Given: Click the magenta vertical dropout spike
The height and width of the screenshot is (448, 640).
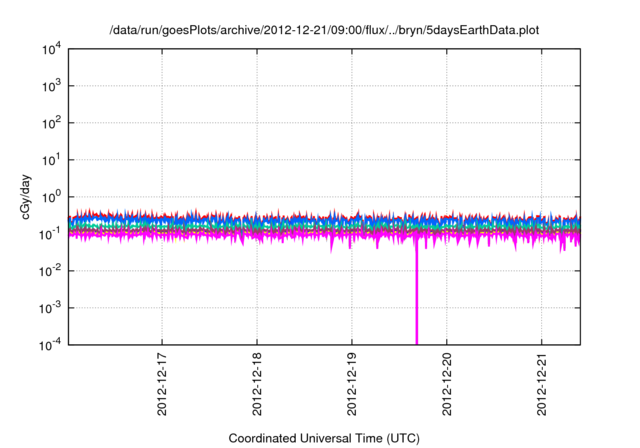Looking at the screenshot, I should [417, 294].
